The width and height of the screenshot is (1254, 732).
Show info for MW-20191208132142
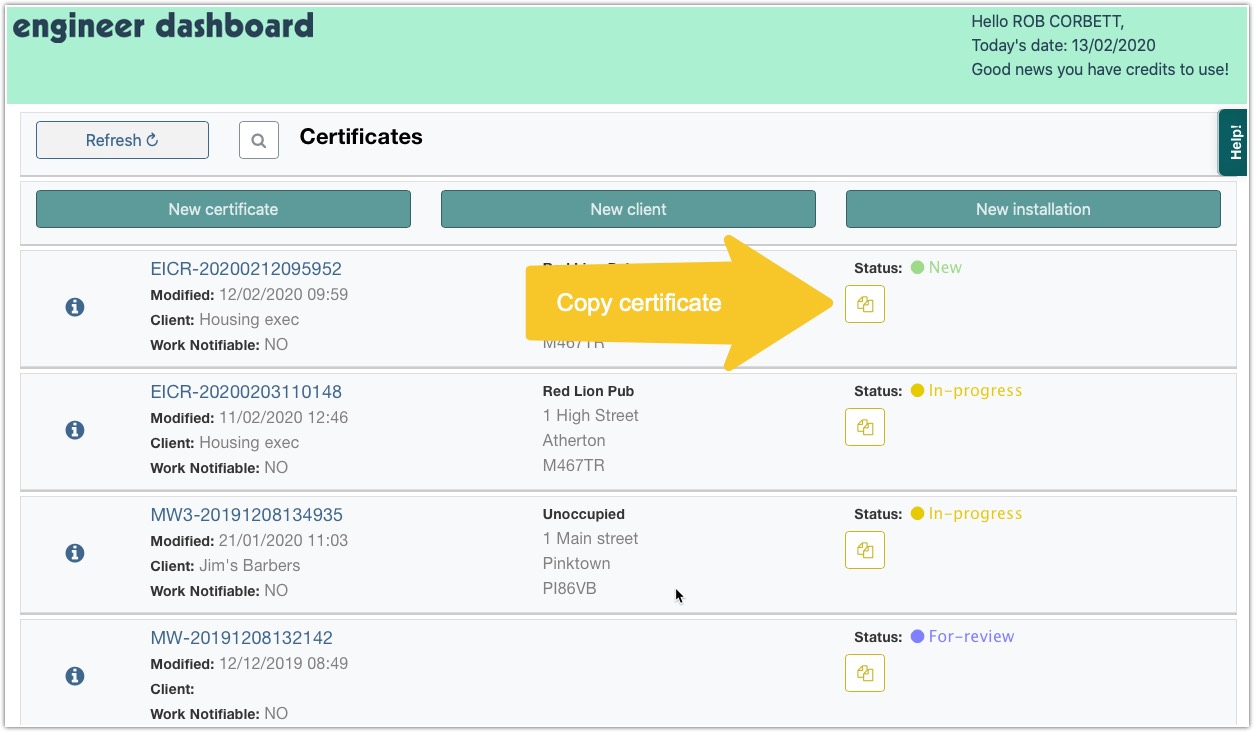pyautogui.click(x=74, y=676)
